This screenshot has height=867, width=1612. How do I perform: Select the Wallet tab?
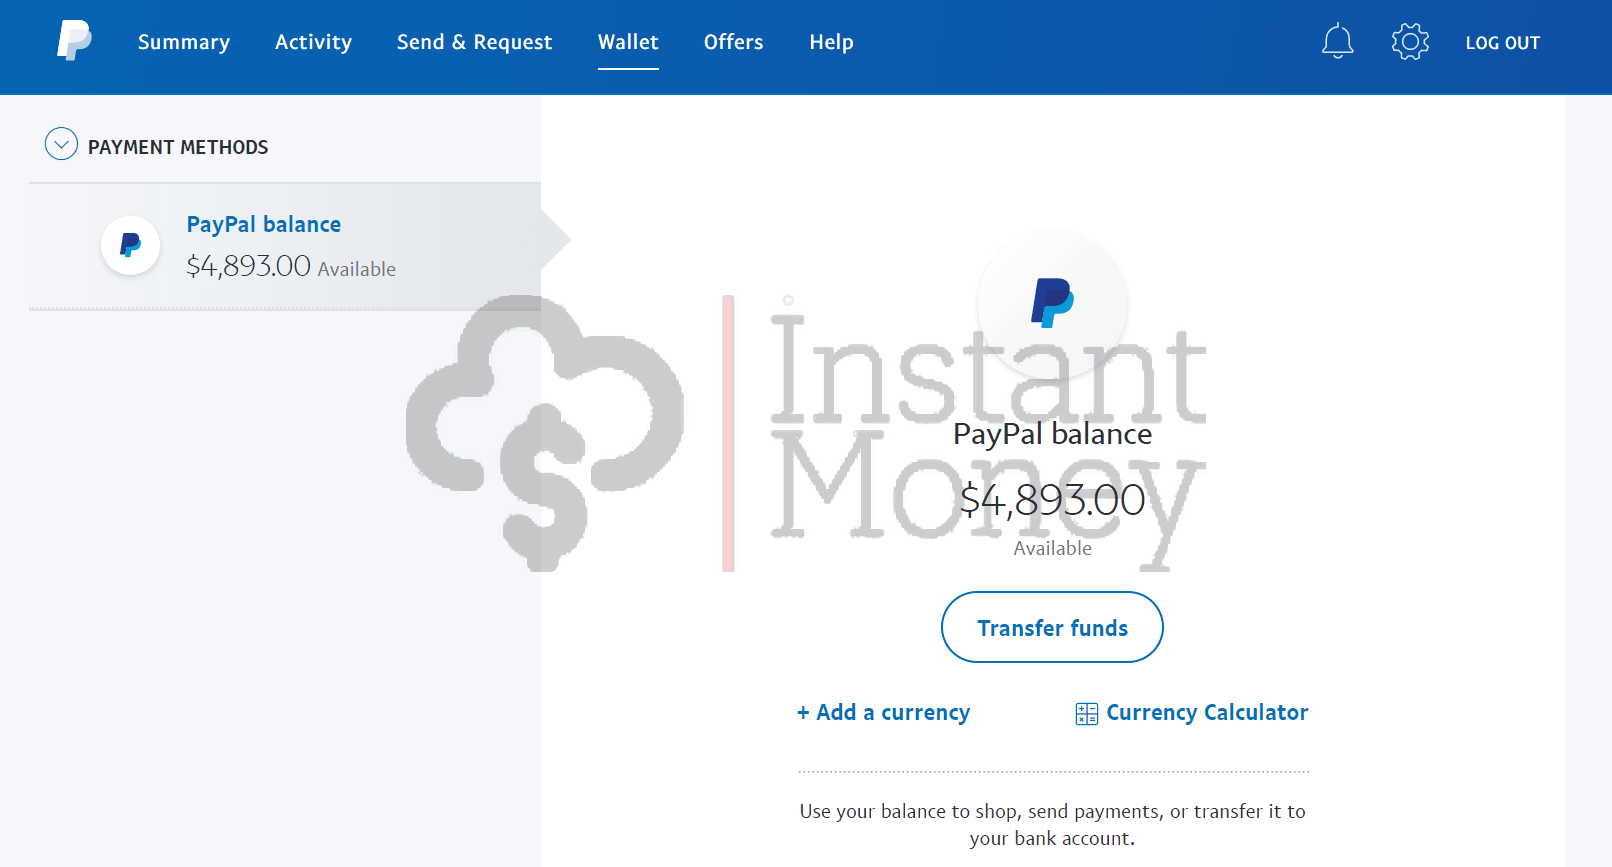click(628, 42)
